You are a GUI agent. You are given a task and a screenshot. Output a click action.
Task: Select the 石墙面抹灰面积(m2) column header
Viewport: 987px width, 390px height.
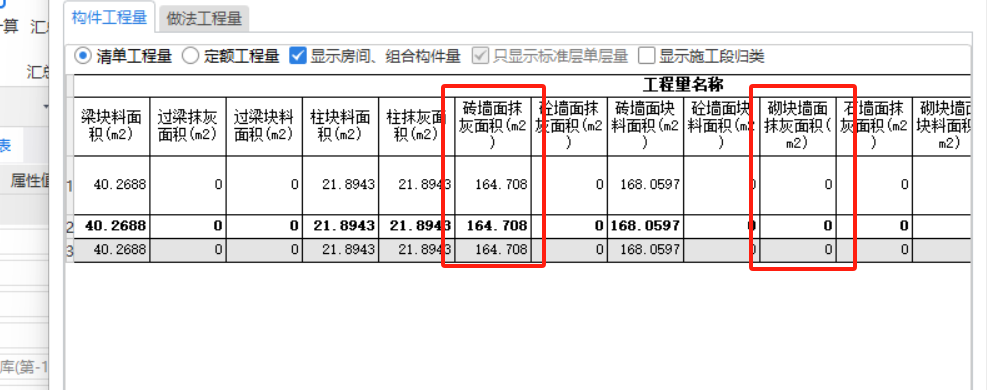click(x=874, y=126)
